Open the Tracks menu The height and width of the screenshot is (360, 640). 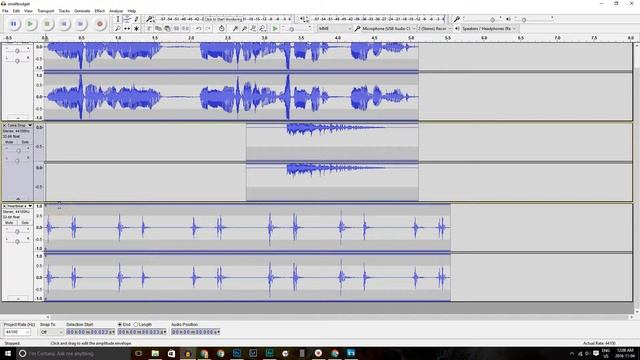64,11
